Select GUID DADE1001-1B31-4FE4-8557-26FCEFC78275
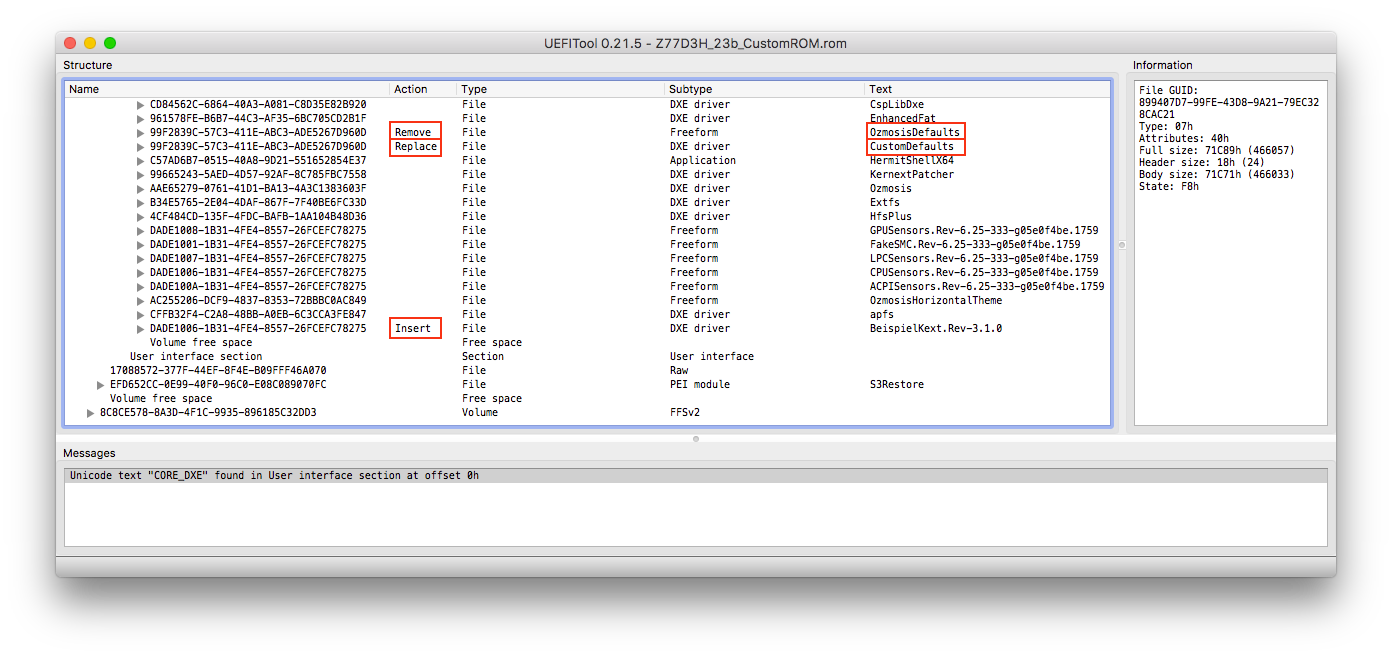1392x657 pixels. click(x=258, y=244)
